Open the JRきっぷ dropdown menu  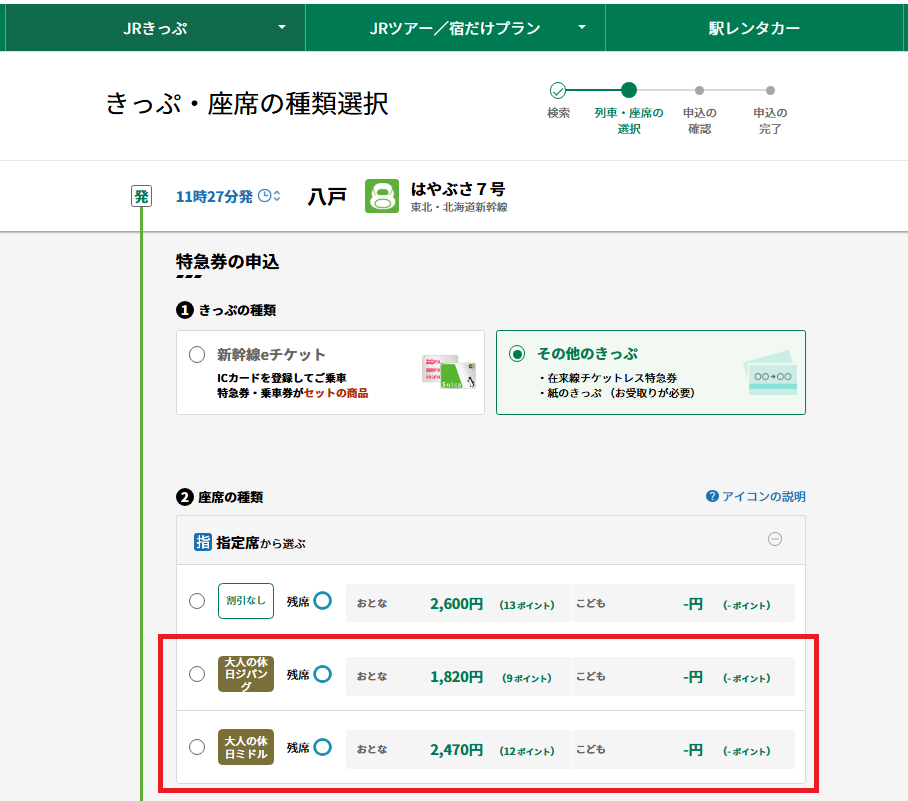(154, 28)
